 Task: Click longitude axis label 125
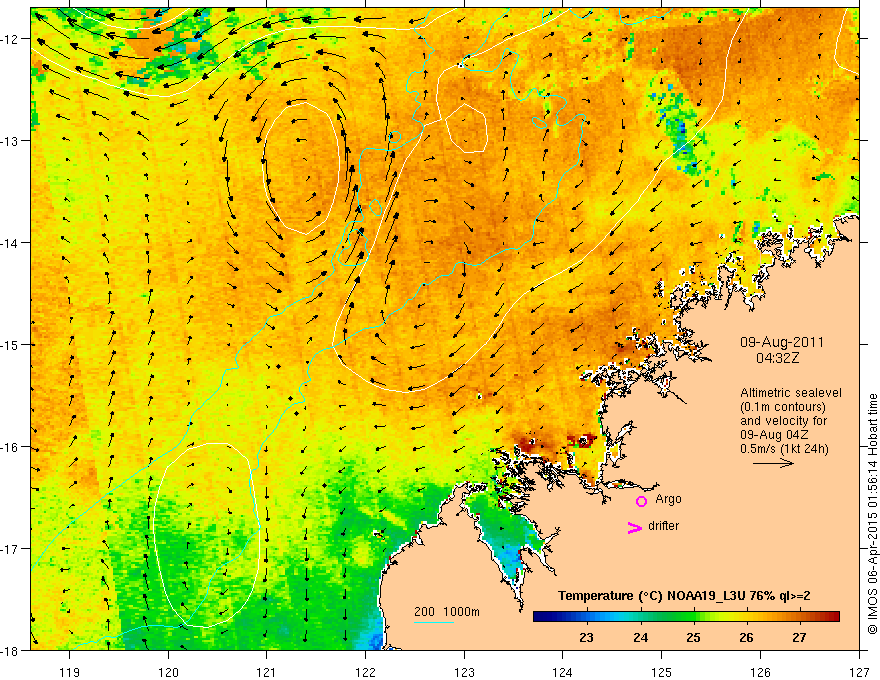(661, 672)
